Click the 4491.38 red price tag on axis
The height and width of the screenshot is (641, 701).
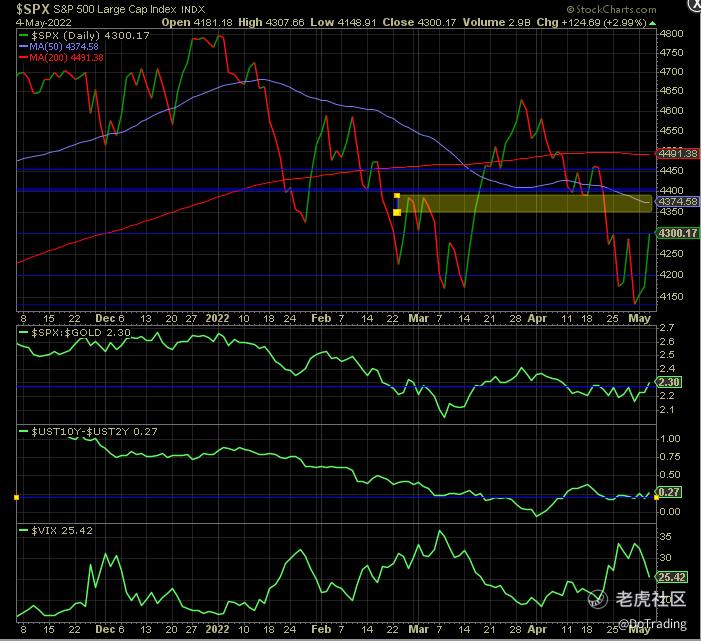click(x=678, y=153)
